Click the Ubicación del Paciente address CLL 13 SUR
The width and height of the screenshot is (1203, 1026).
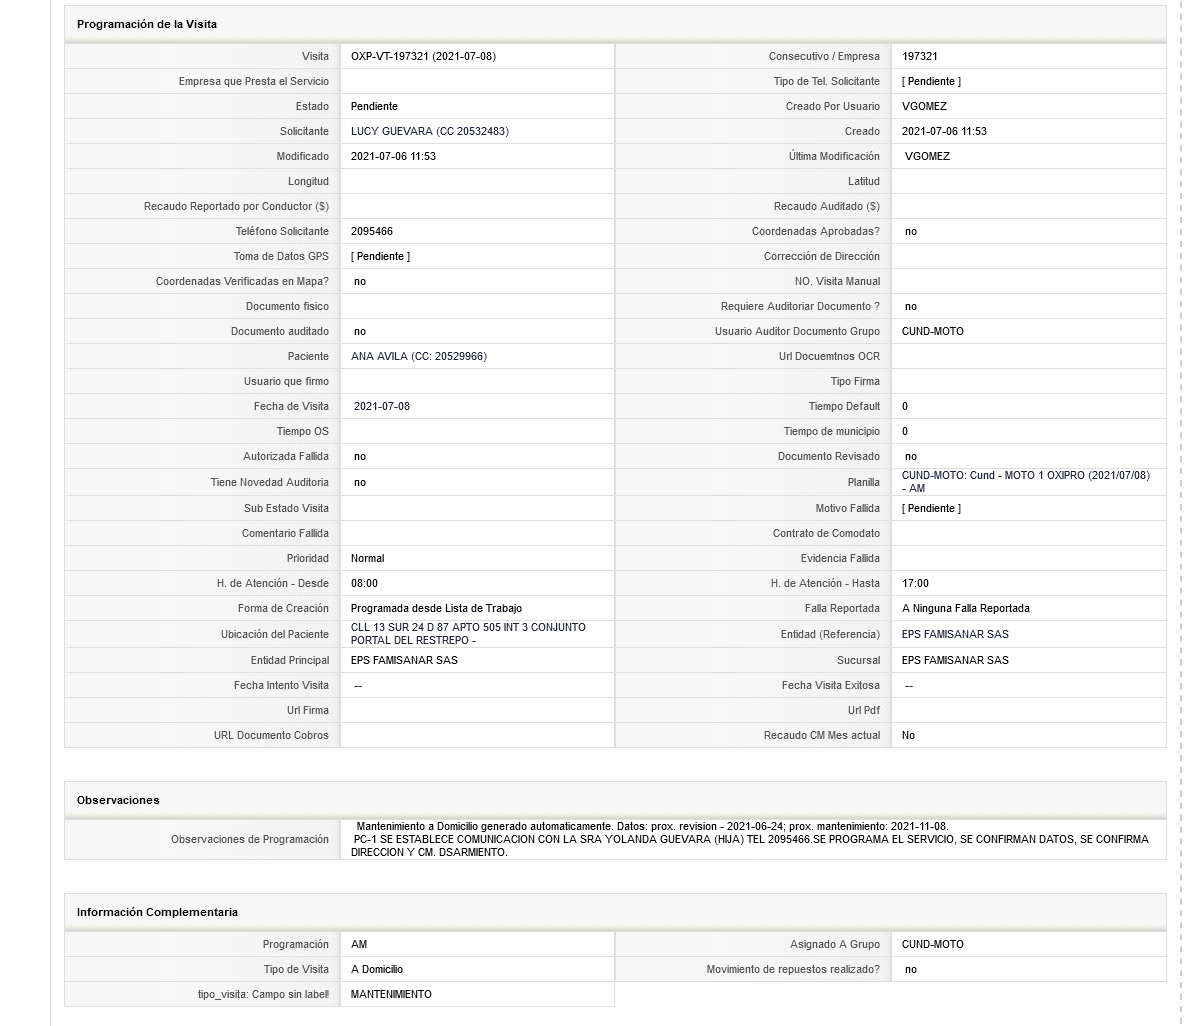point(468,634)
